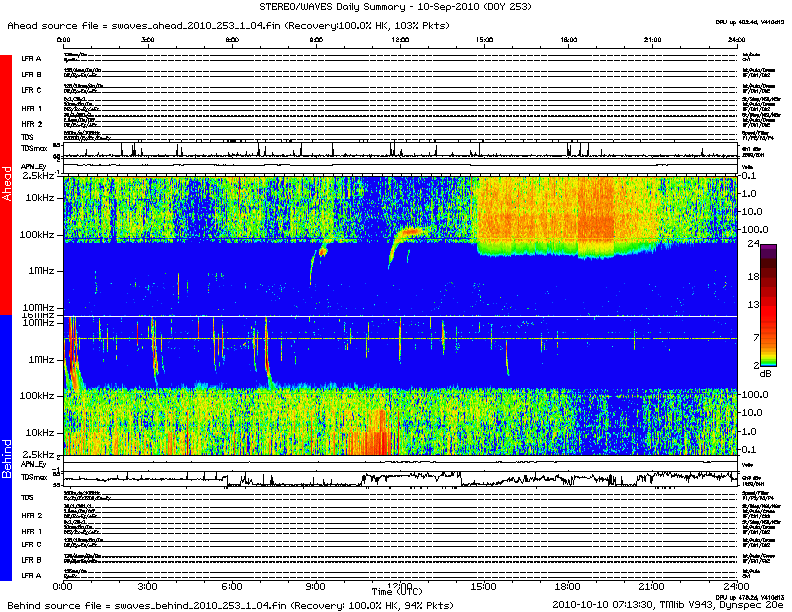Click the HFR 1 label in Ahead panel
Viewport: 792px width, 612px height.
coord(32,107)
